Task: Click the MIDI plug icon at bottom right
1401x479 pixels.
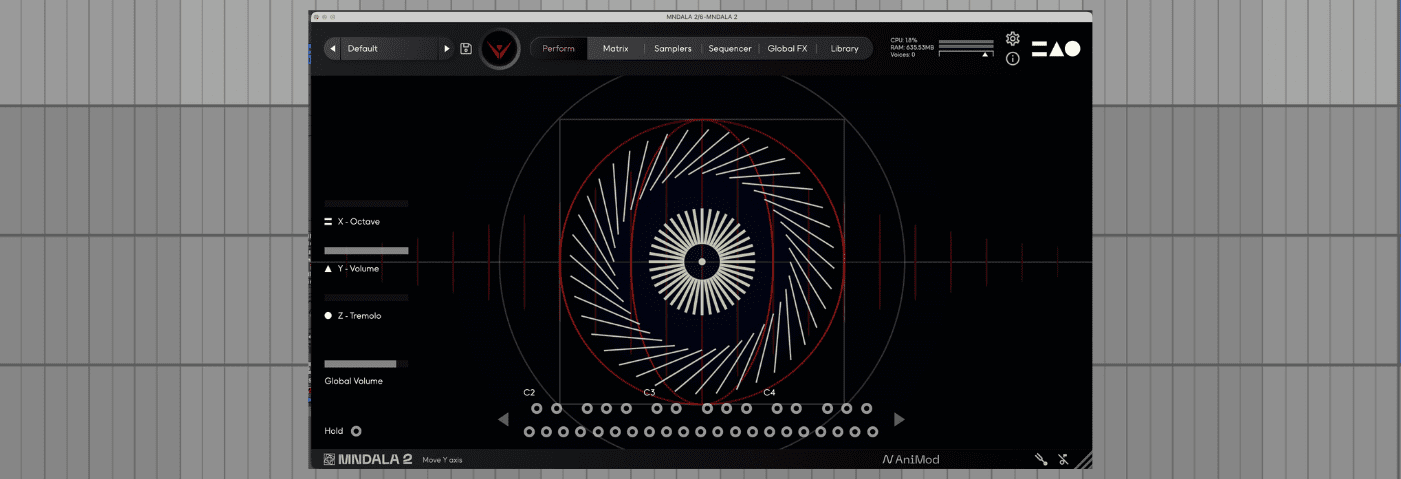Action: coord(1041,460)
